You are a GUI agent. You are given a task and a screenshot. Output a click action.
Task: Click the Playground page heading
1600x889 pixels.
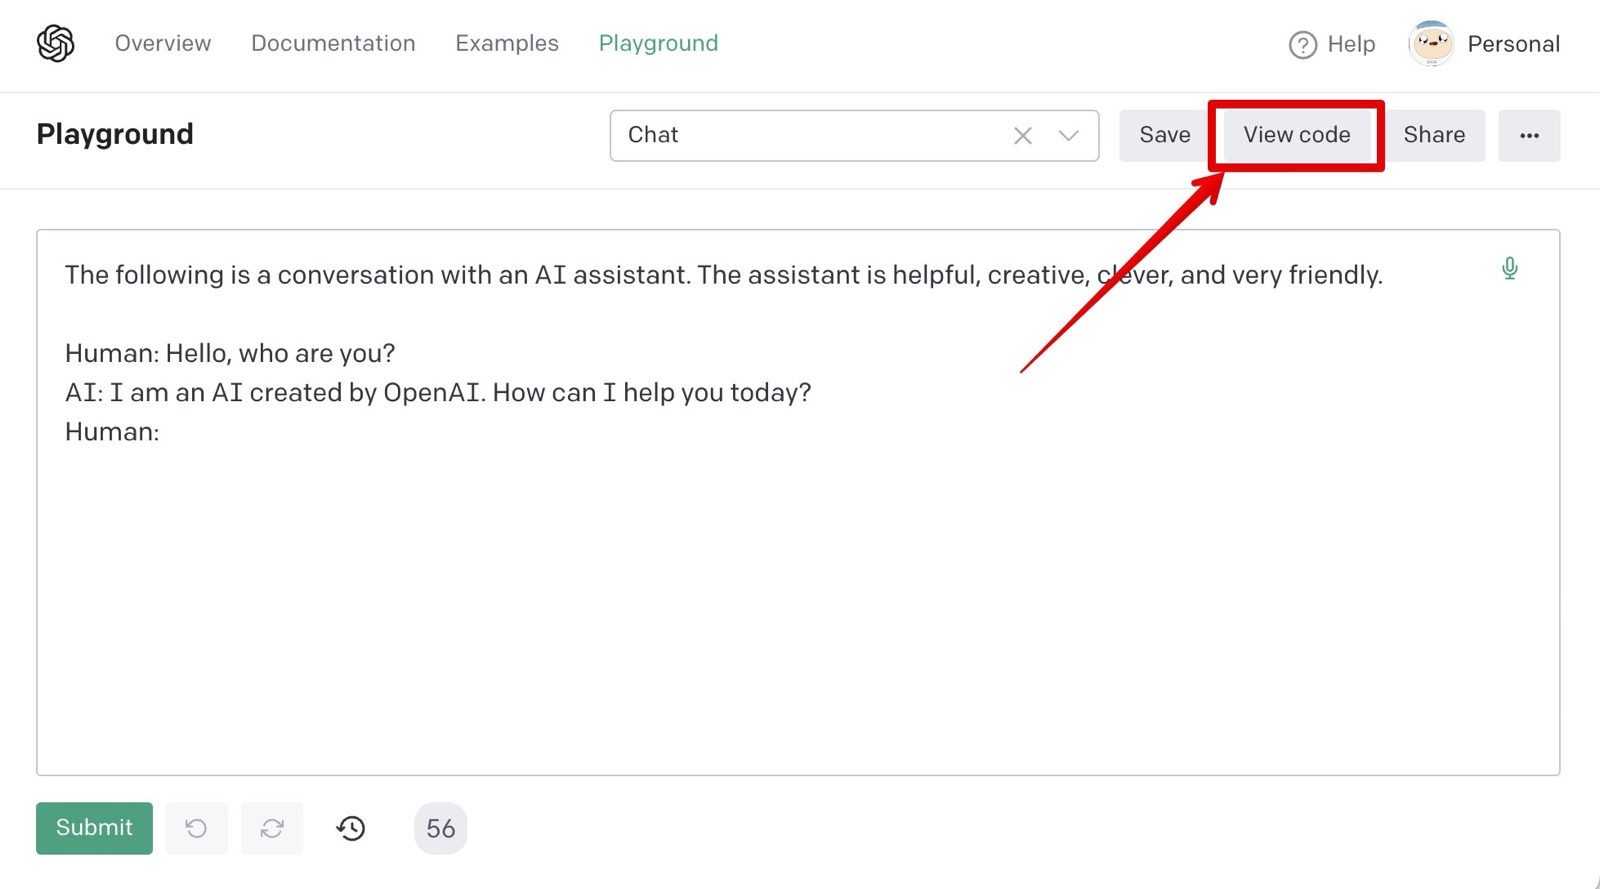pyautogui.click(x=115, y=135)
